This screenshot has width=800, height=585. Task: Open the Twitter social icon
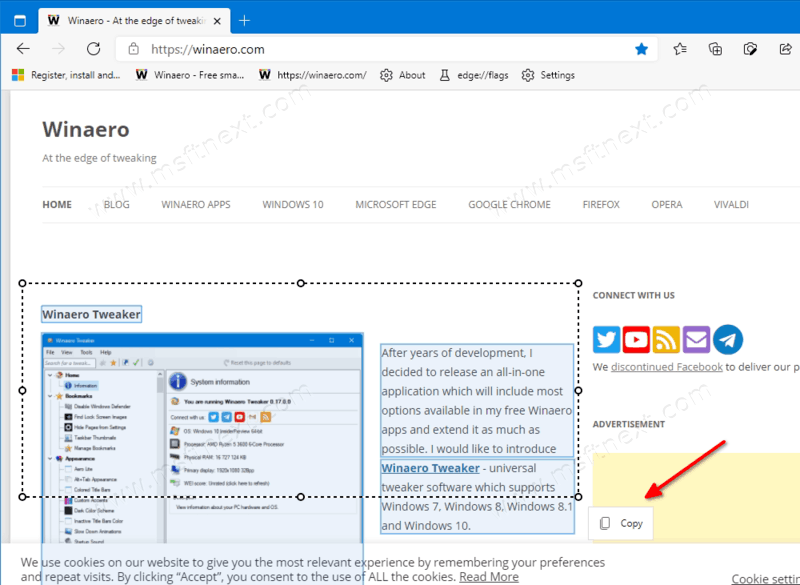coord(607,340)
